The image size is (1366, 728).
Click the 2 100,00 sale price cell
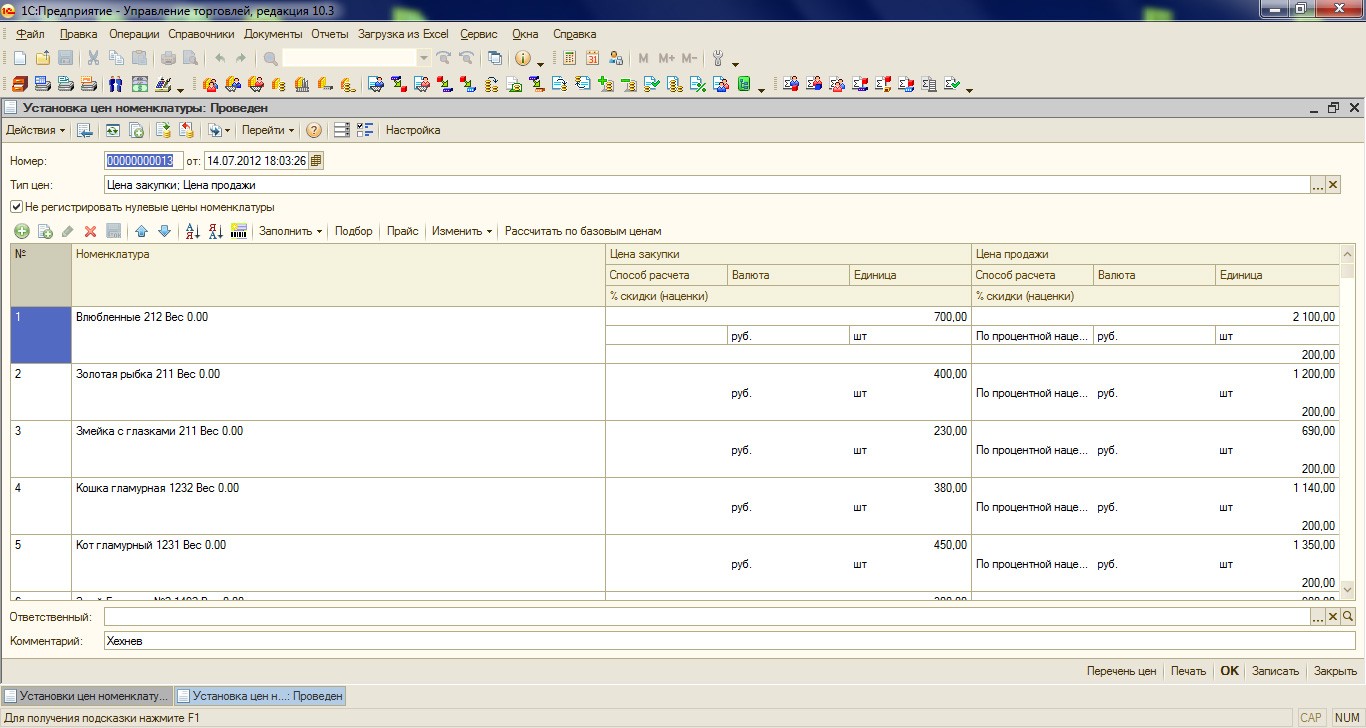click(1155, 317)
